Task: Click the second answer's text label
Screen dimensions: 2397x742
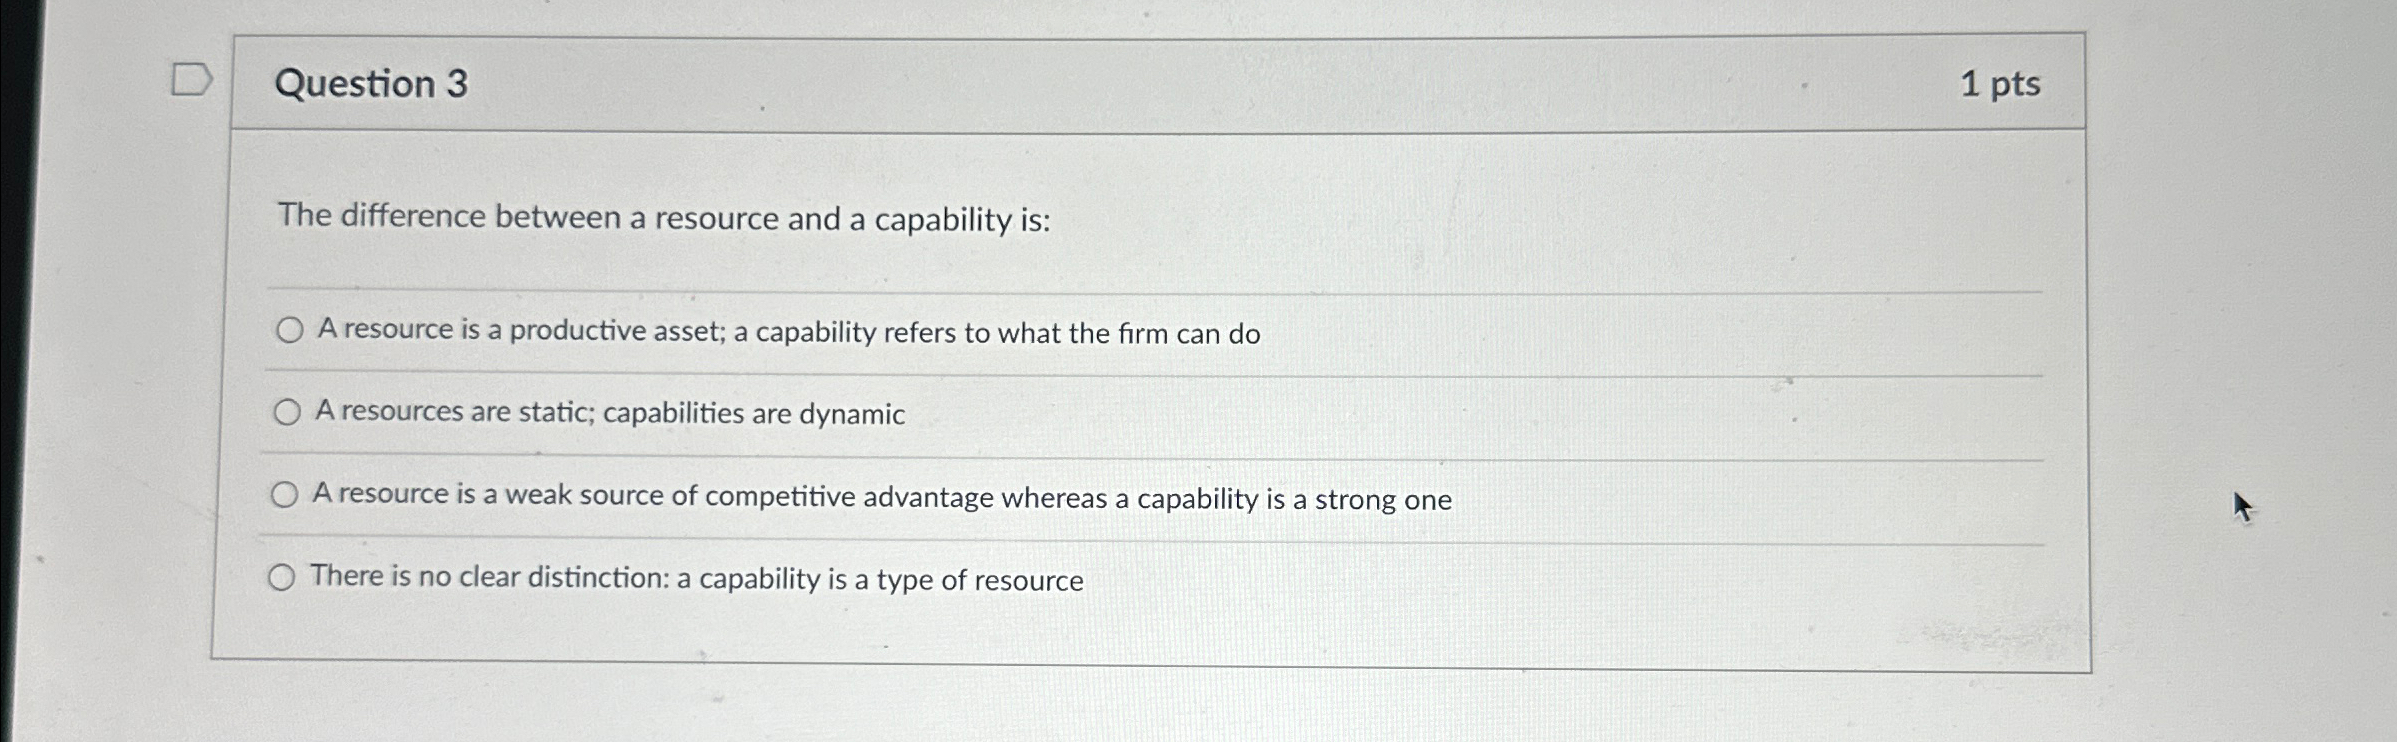Action: 608,413
